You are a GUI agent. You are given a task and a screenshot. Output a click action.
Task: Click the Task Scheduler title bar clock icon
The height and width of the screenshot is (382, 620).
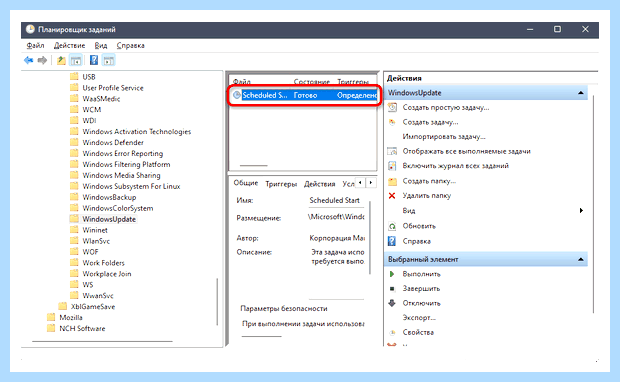(x=30, y=29)
